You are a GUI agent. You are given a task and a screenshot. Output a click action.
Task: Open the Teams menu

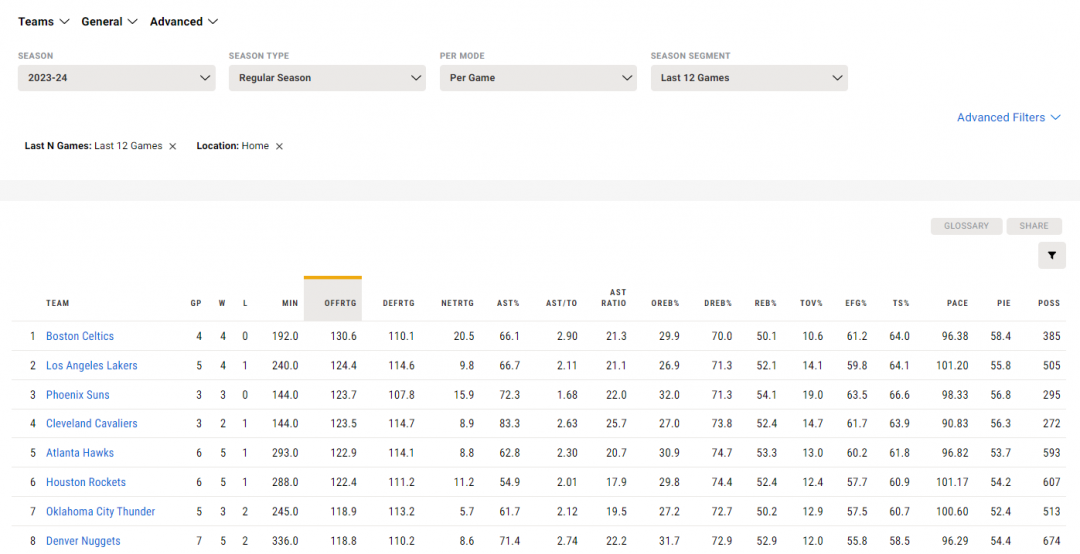point(44,21)
